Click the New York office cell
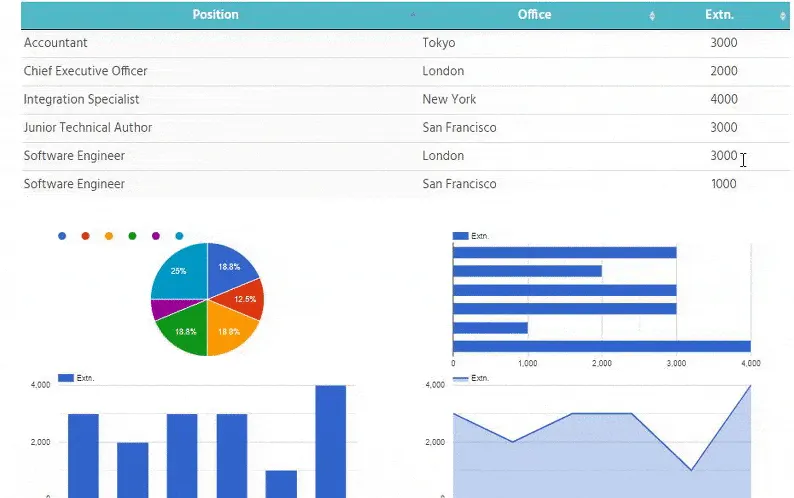 pyautogui.click(x=449, y=99)
